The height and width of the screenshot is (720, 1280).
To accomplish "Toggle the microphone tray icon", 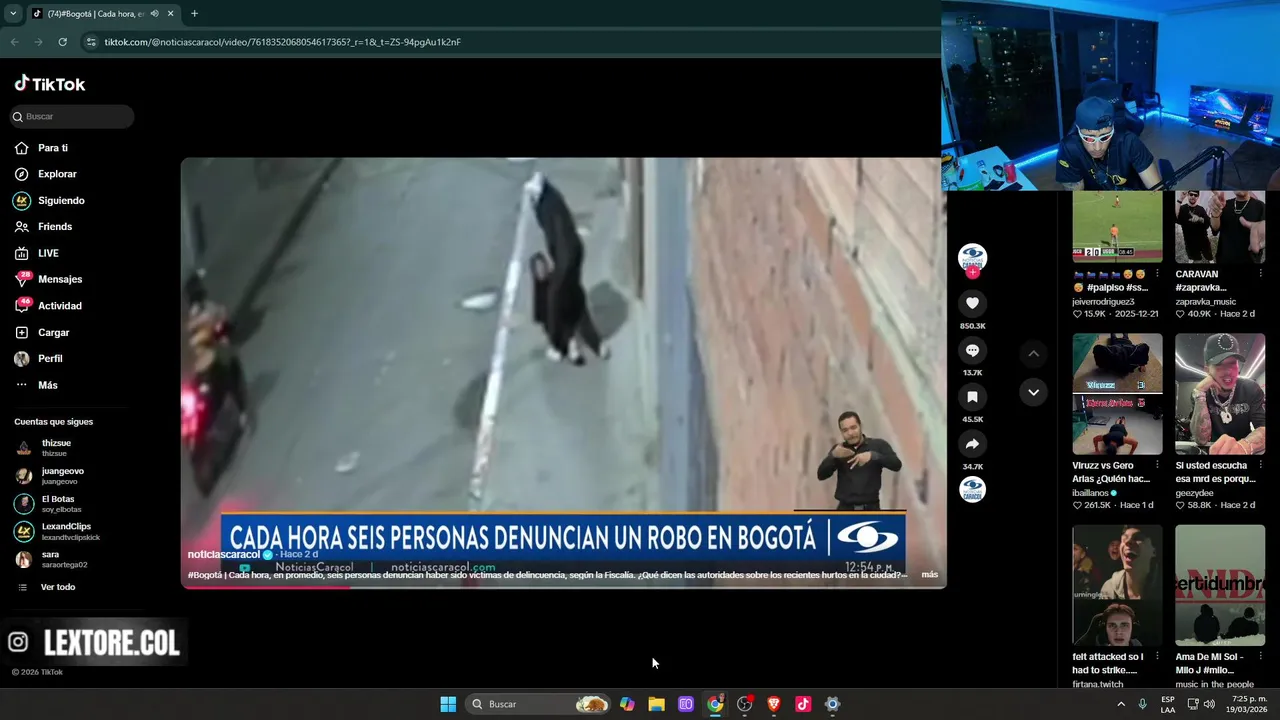I will click(x=1142, y=704).
